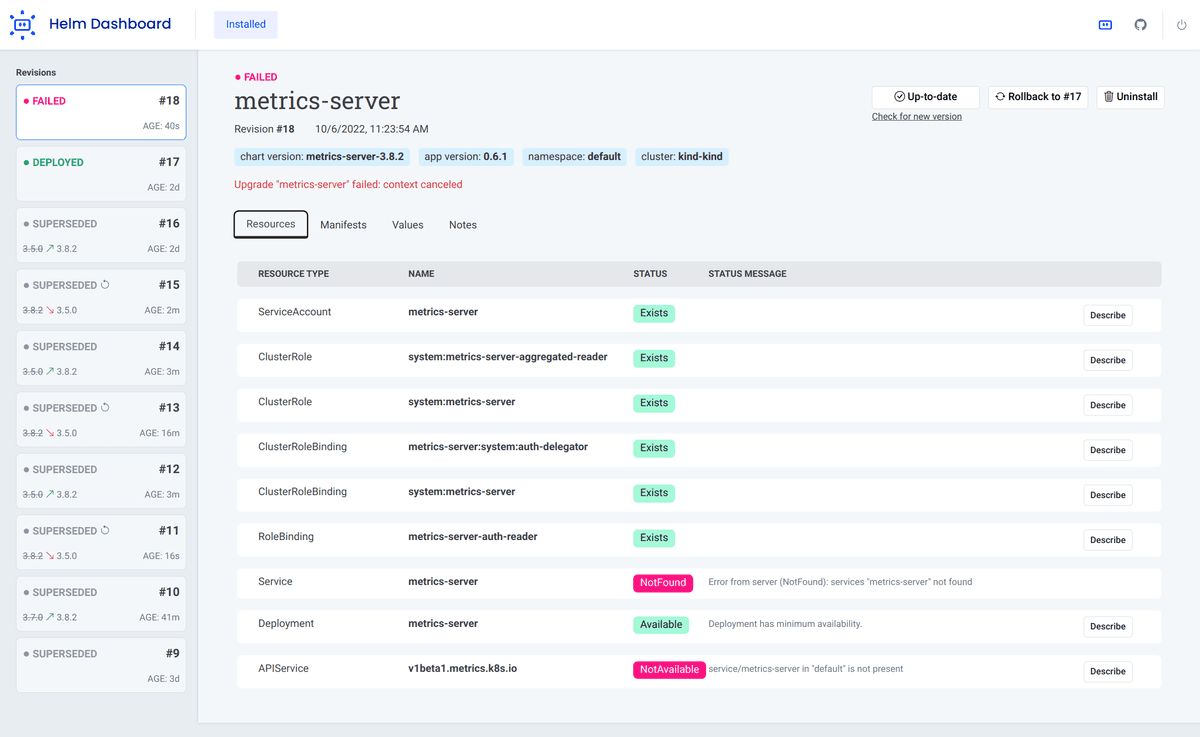Click name v1beta1.metrics.k8s.io
The width and height of the screenshot is (1200, 737).
point(462,667)
